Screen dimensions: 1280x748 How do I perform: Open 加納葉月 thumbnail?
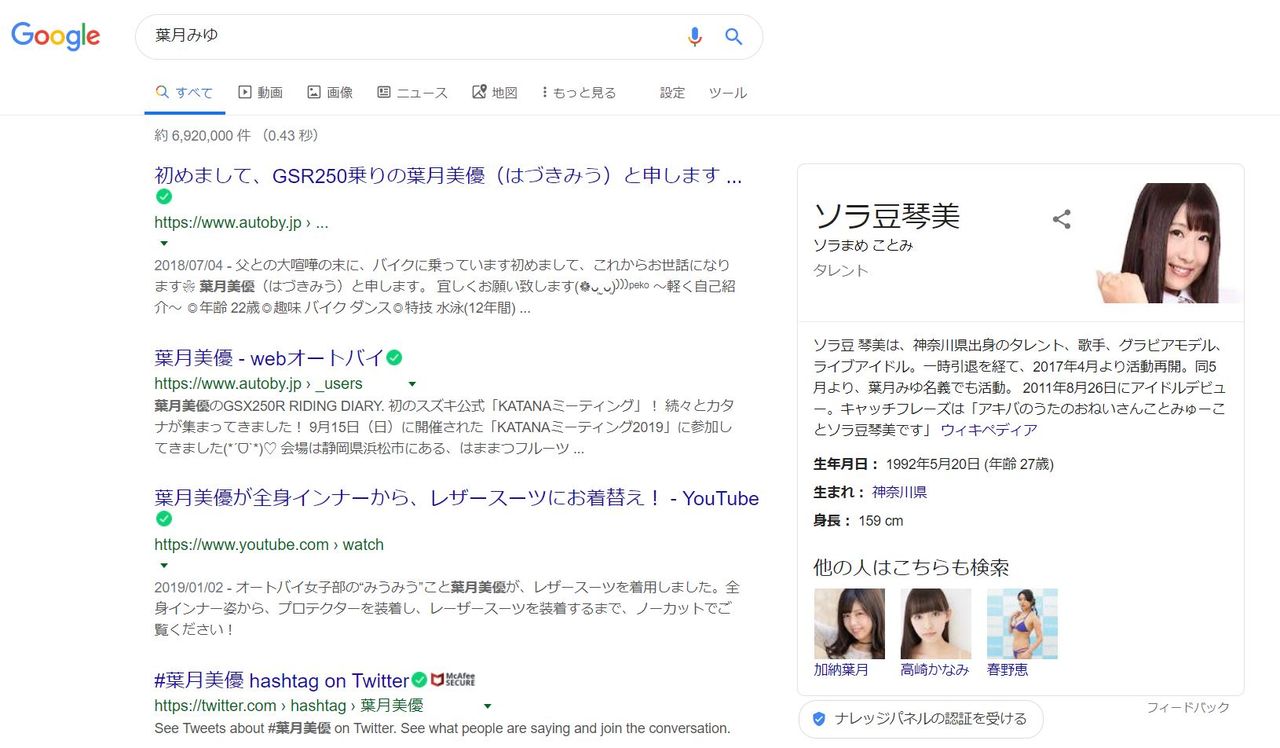849,623
